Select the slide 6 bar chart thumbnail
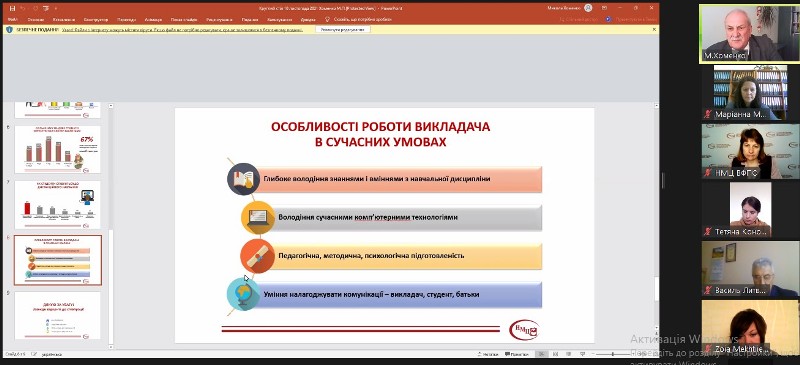This screenshot has height=365, width=800. click(58, 149)
